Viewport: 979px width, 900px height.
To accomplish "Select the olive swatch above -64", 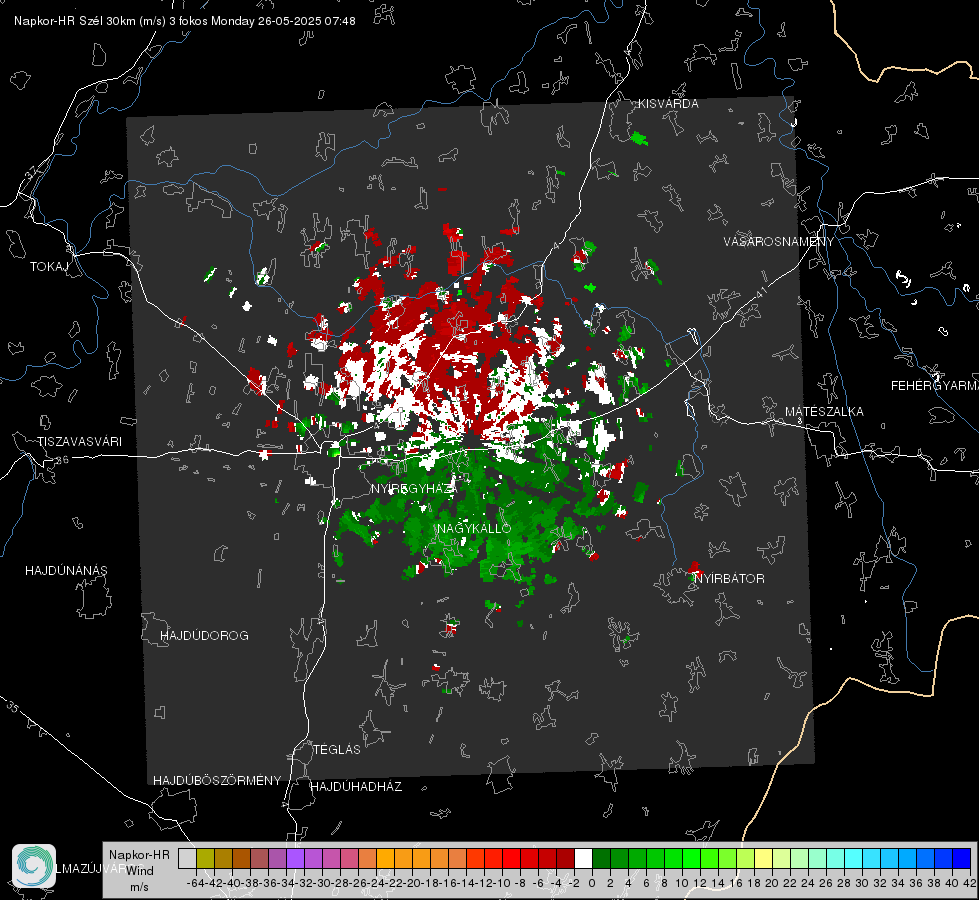I will point(205,858).
